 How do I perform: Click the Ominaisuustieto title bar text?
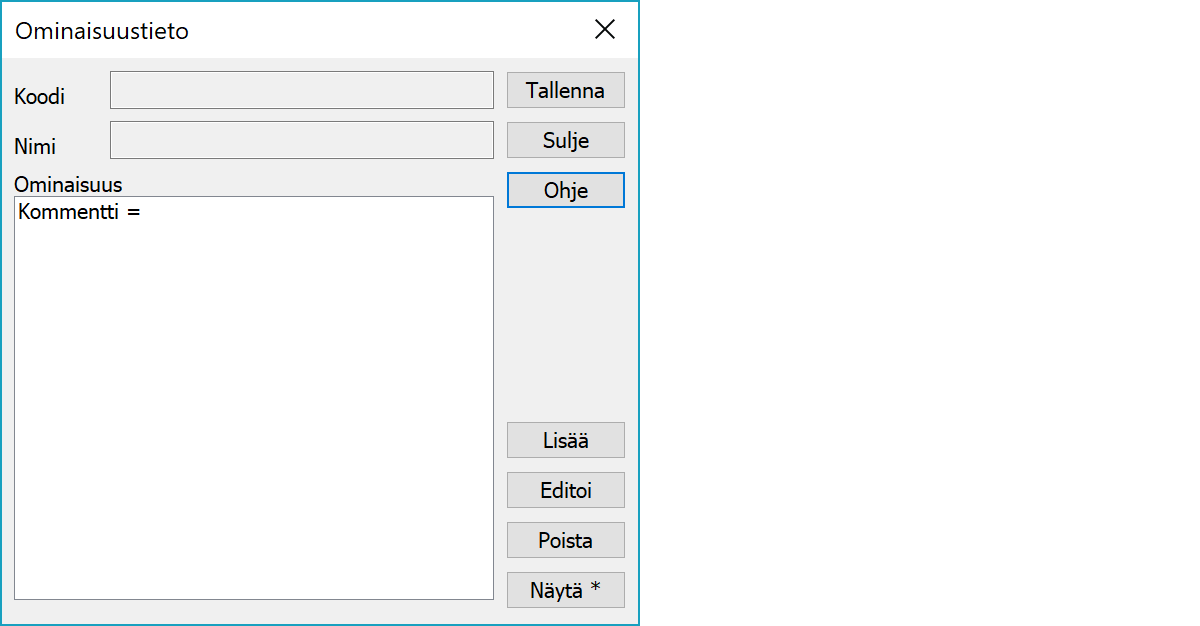(x=102, y=31)
